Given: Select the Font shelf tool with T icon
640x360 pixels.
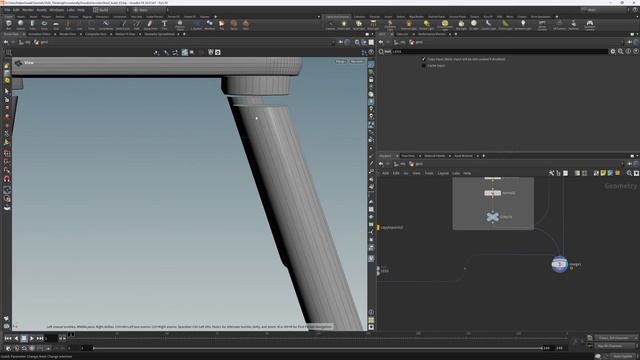Looking at the screenshot, I should (x=164, y=24).
